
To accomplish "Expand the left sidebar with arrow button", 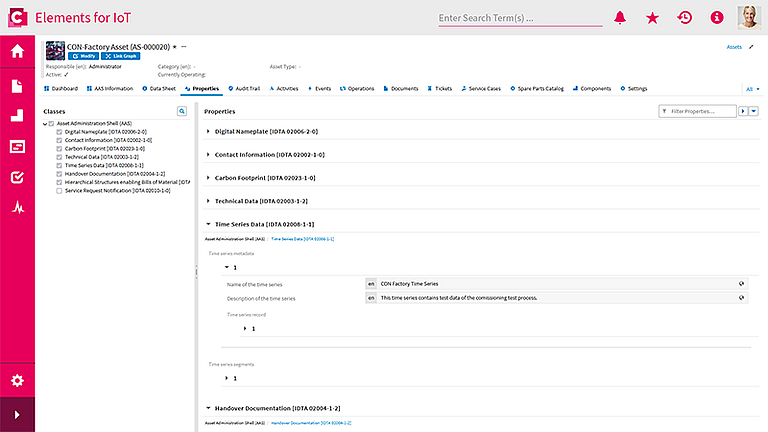I will coord(17,415).
